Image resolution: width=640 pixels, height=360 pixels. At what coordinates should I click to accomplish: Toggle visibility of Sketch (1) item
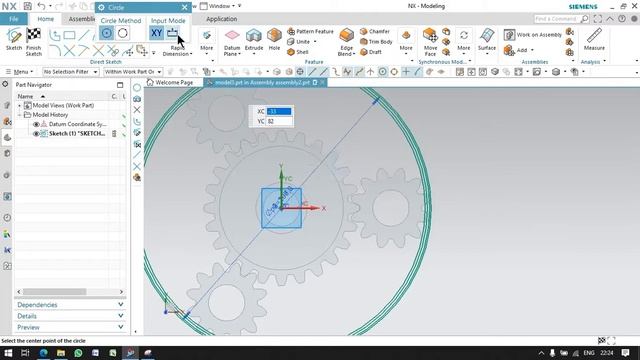coord(36,134)
